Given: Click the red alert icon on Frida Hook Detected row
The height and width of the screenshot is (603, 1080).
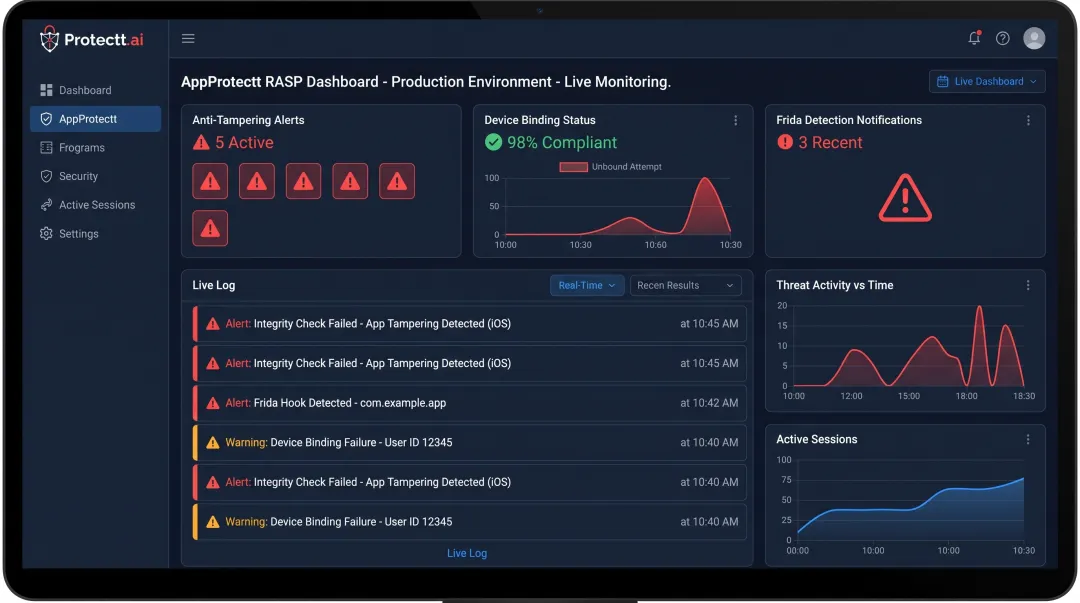Looking at the screenshot, I should click(x=213, y=403).
